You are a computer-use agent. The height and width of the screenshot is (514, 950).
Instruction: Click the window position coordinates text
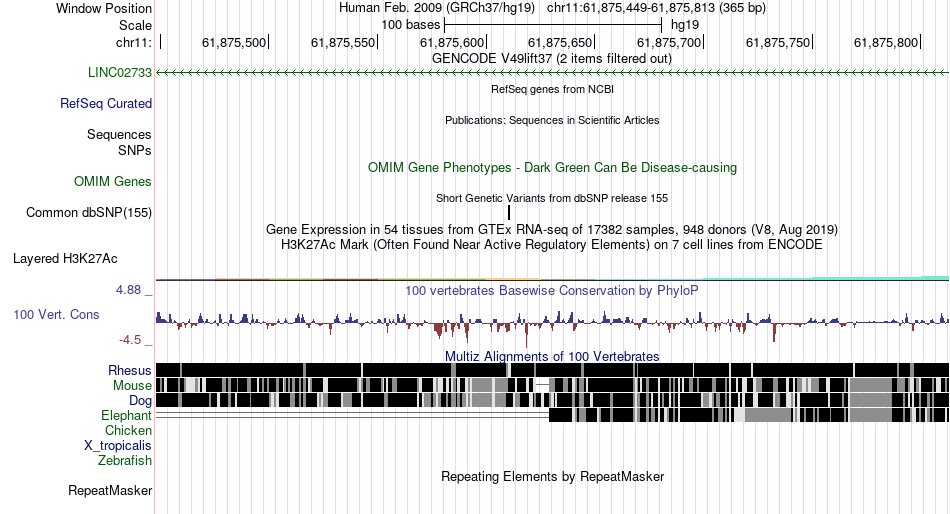[x=656, y=8]
